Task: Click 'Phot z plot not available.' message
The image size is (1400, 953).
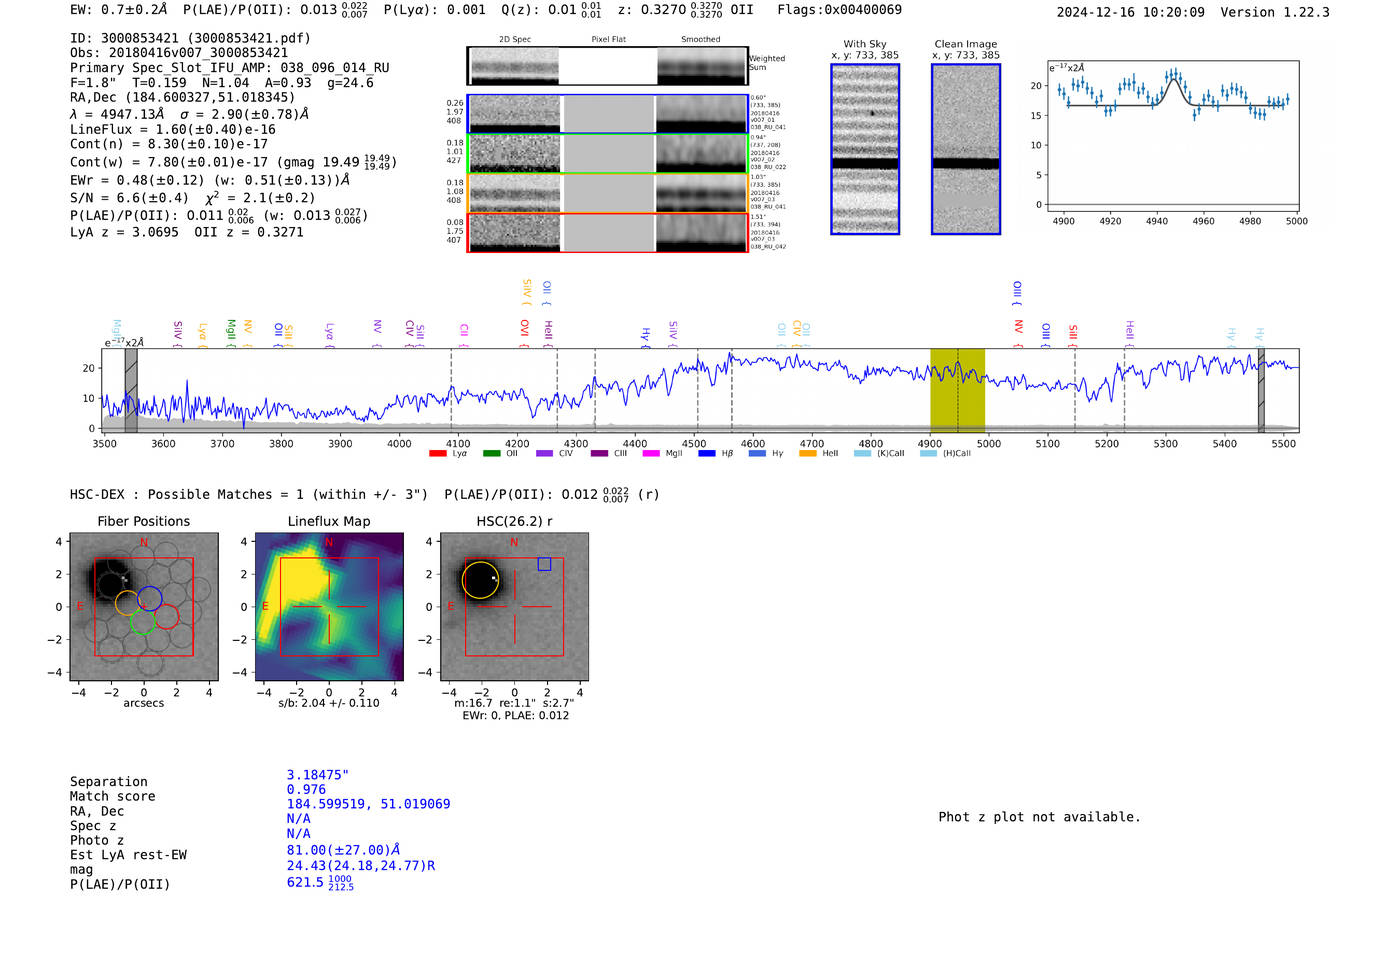Action: click(1039, 817)
